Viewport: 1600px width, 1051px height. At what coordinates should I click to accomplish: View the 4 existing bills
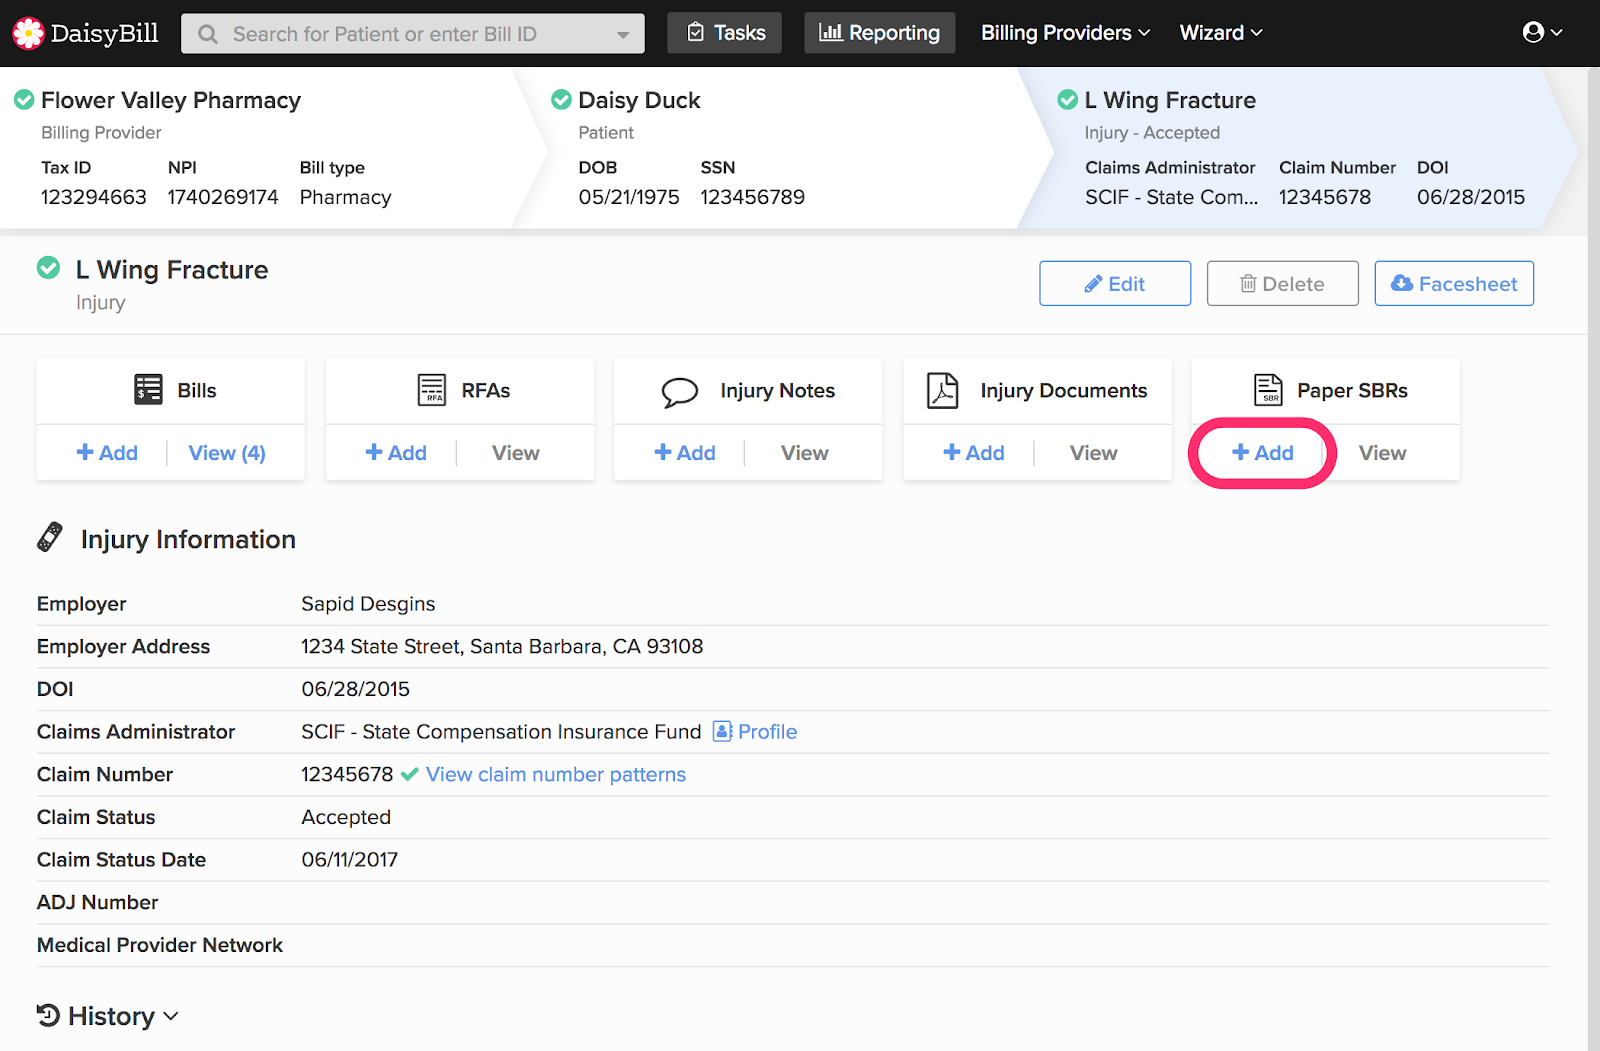[227, 453]
